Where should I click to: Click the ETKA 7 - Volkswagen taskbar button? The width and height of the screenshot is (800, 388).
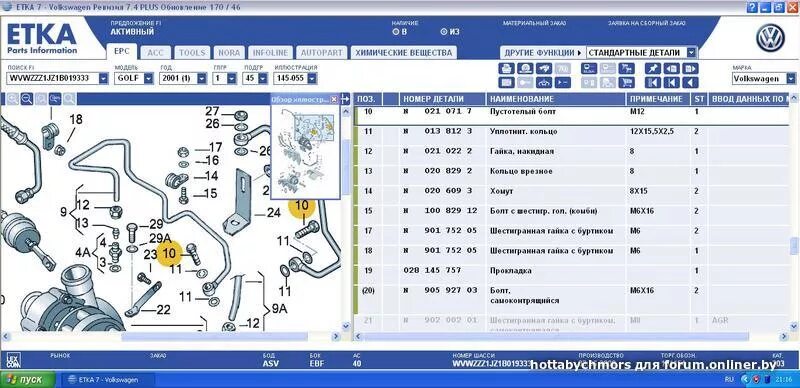[108, 380]
